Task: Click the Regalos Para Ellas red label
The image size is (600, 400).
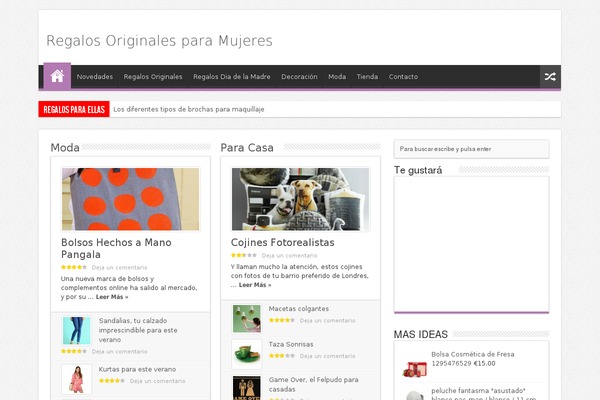Action: (74, 109)
